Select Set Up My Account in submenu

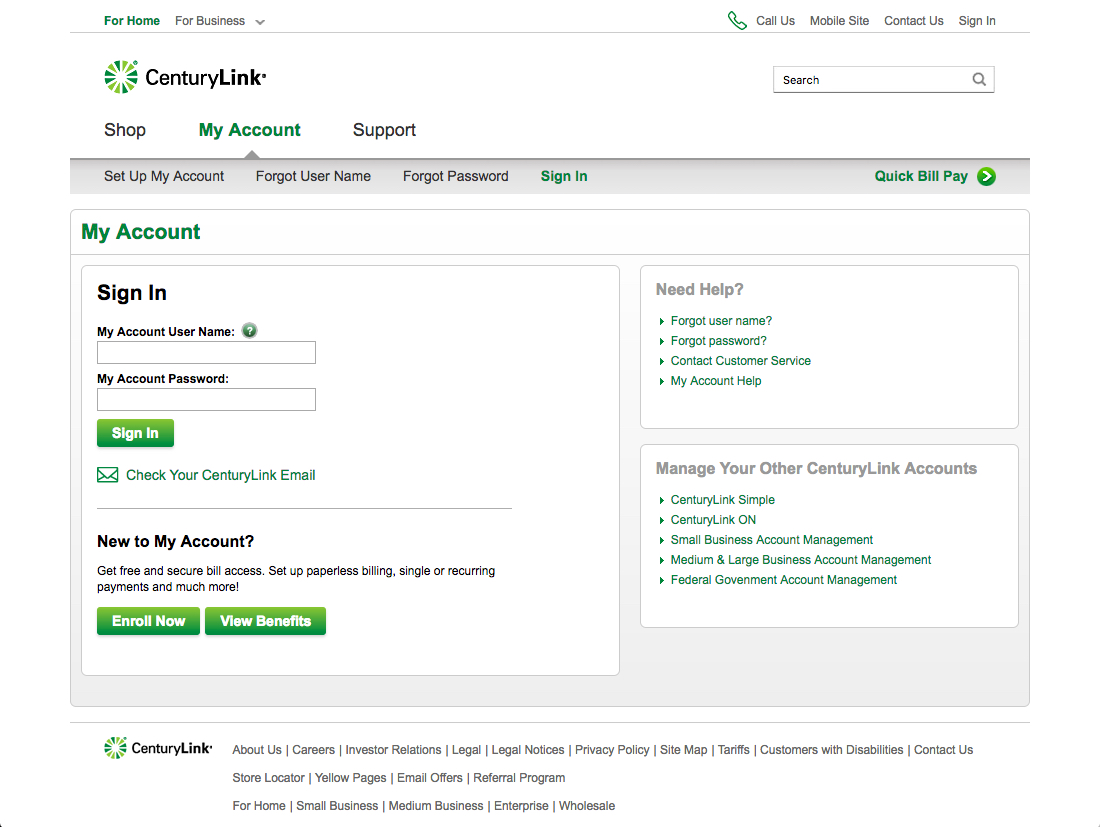click(164, 176)
